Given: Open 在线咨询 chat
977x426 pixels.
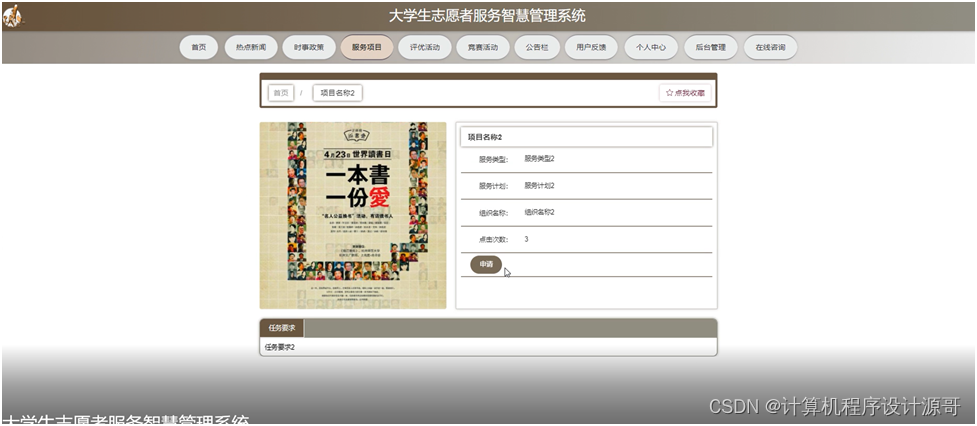Looking at the screenshot, I should pyautogui.click(x=771, y=47).
